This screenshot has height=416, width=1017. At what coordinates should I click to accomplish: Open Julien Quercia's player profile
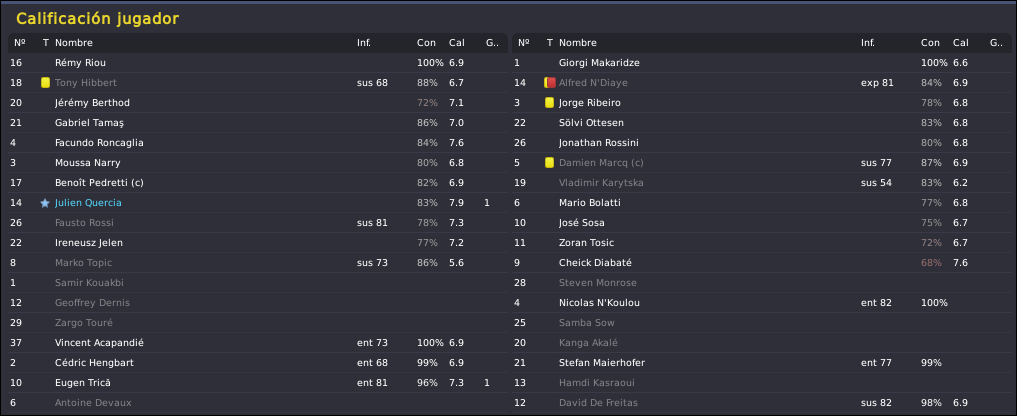pyautogui.click(x=88, y=203)
